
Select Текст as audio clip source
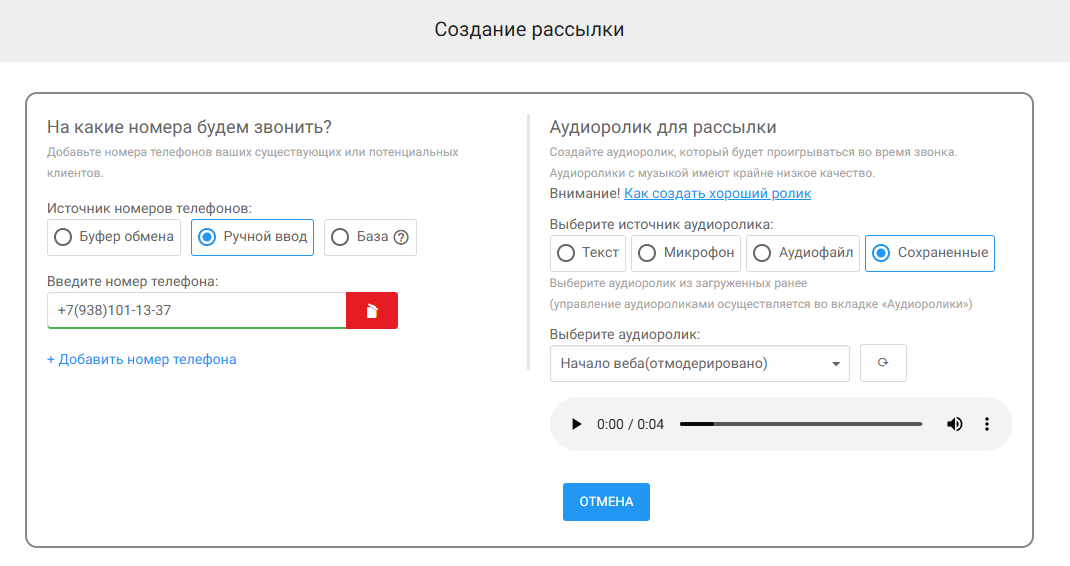[588, 253]
